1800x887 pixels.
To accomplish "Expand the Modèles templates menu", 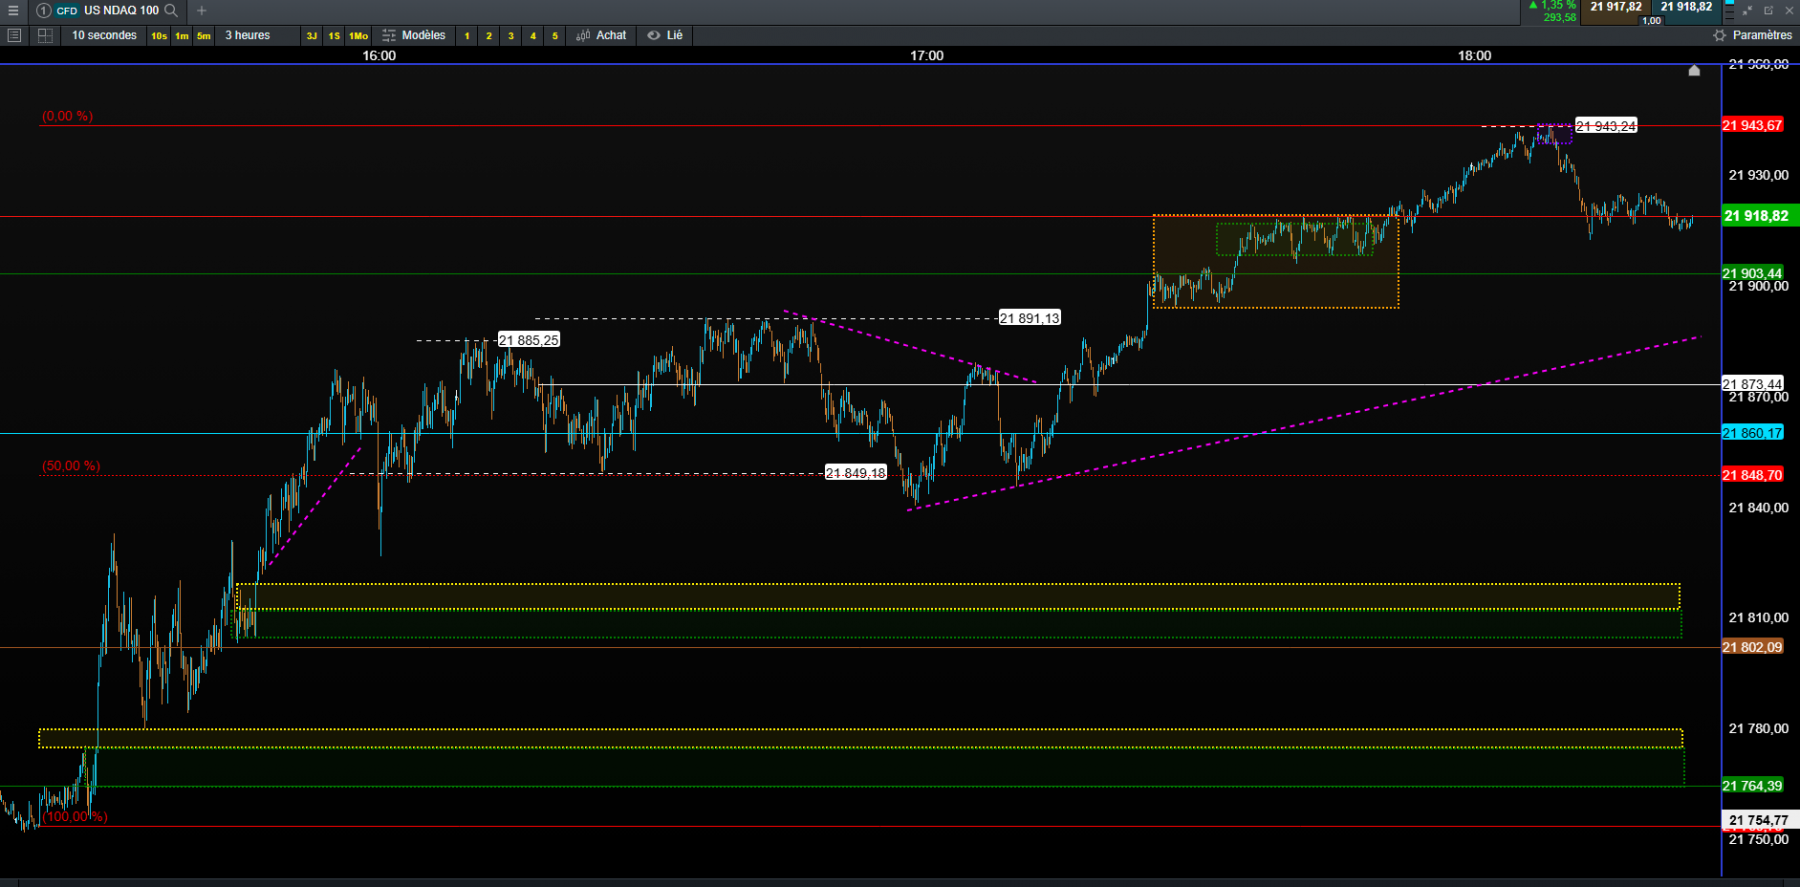I will click(x=414, y=35).
